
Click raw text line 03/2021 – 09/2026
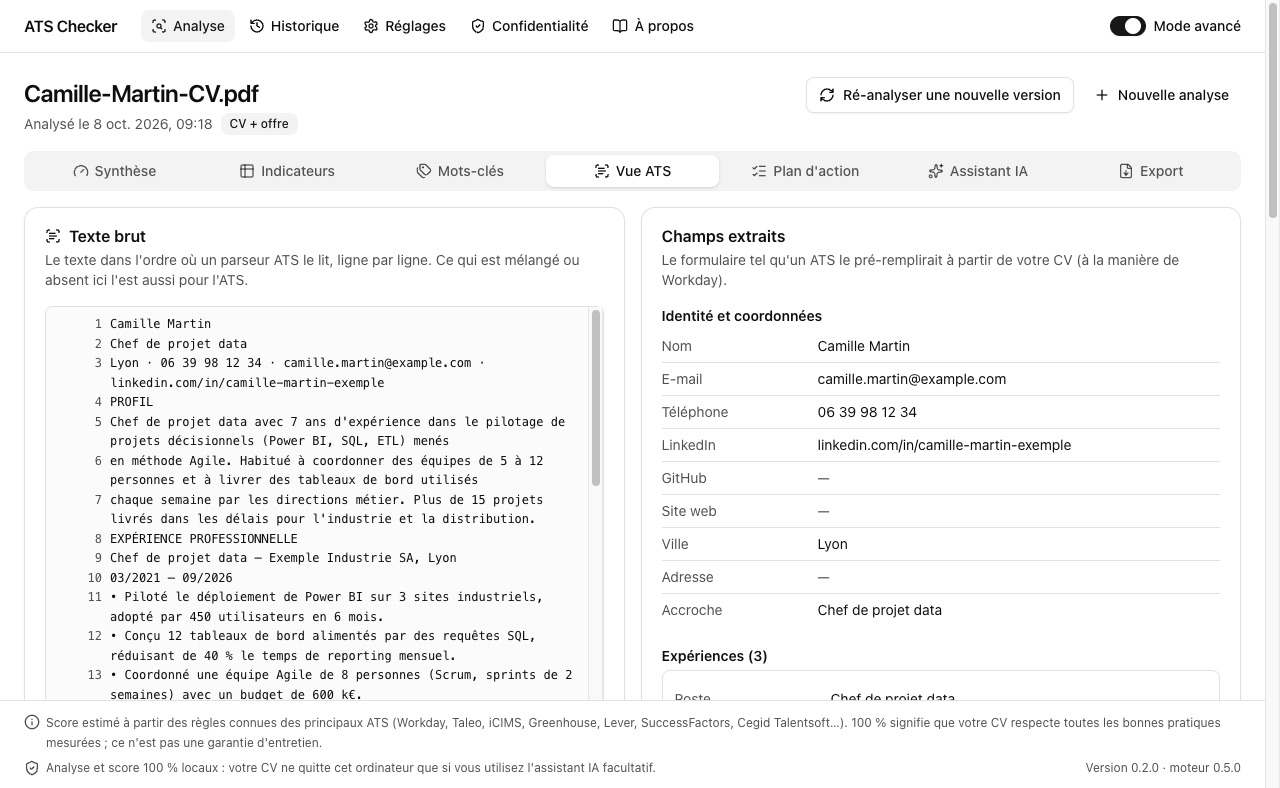pyautogui.click(x=171, y=578)
